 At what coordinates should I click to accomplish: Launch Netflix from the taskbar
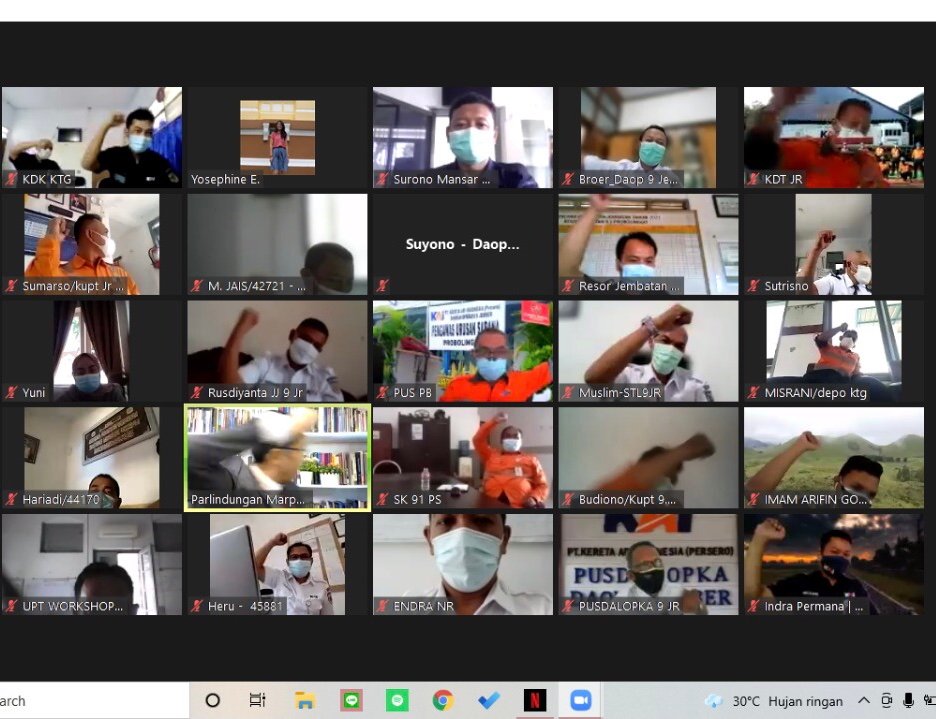(x=535, y=700)
